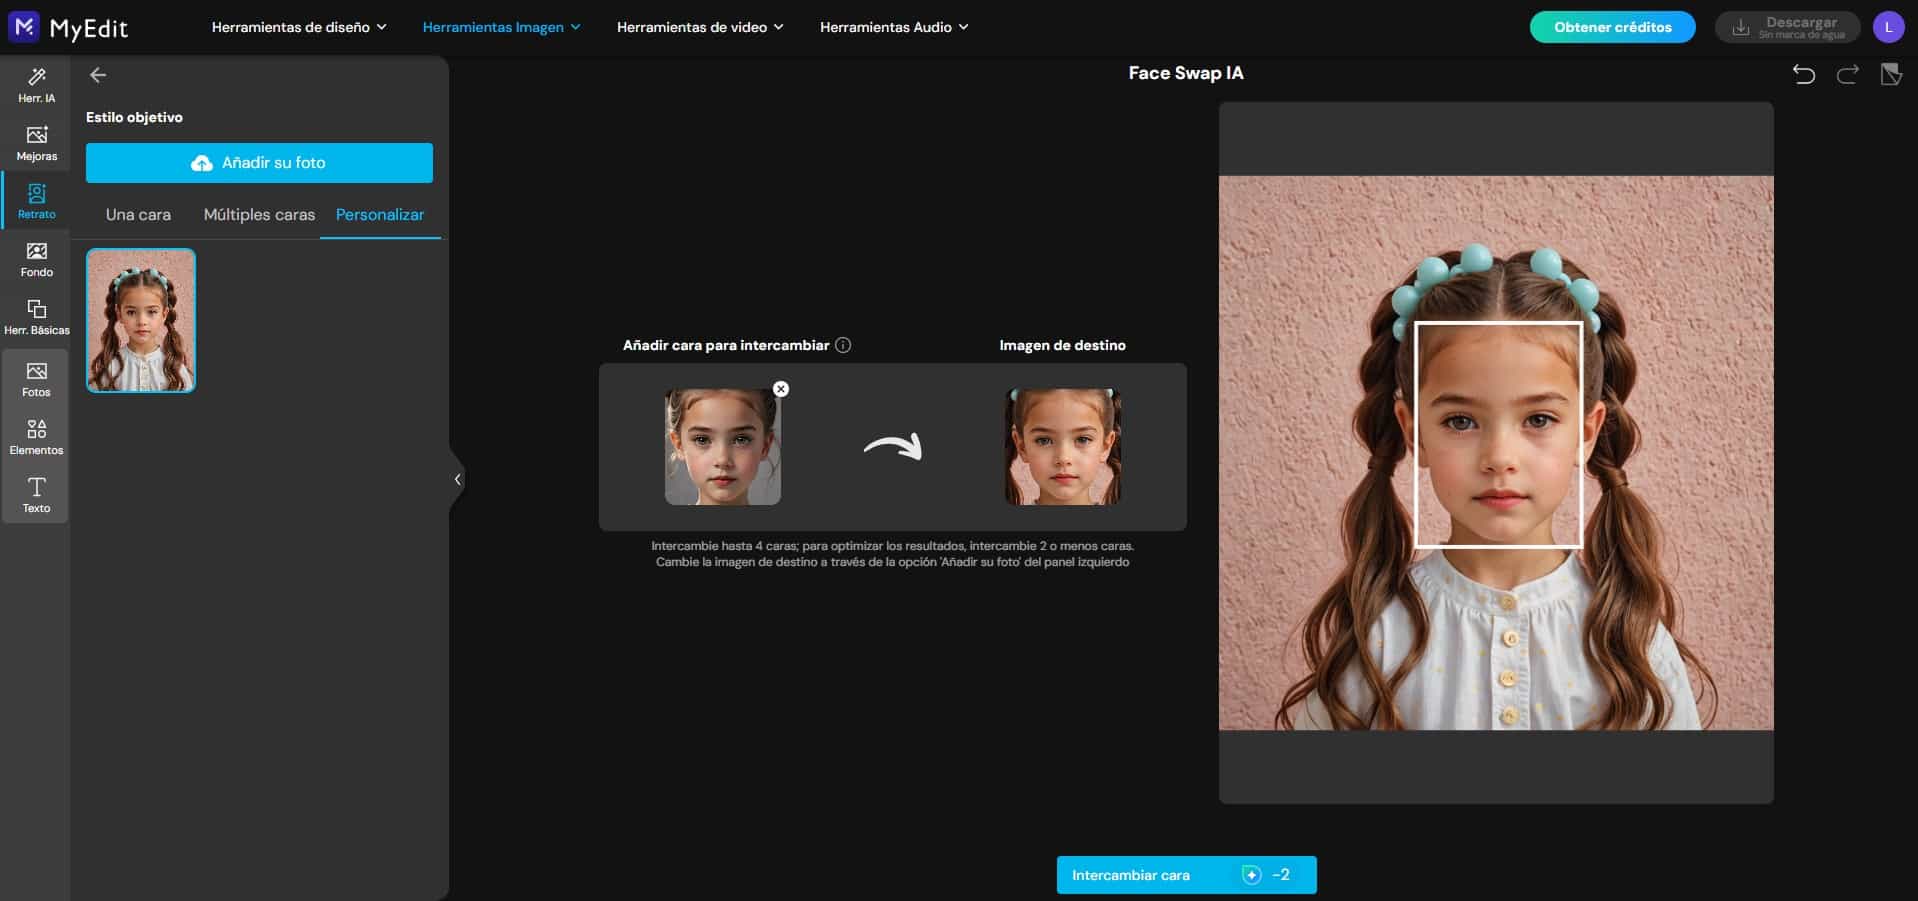
Task: Expand Herramientas de video menu
Action: pyautogui.click(x=700, y=27)
